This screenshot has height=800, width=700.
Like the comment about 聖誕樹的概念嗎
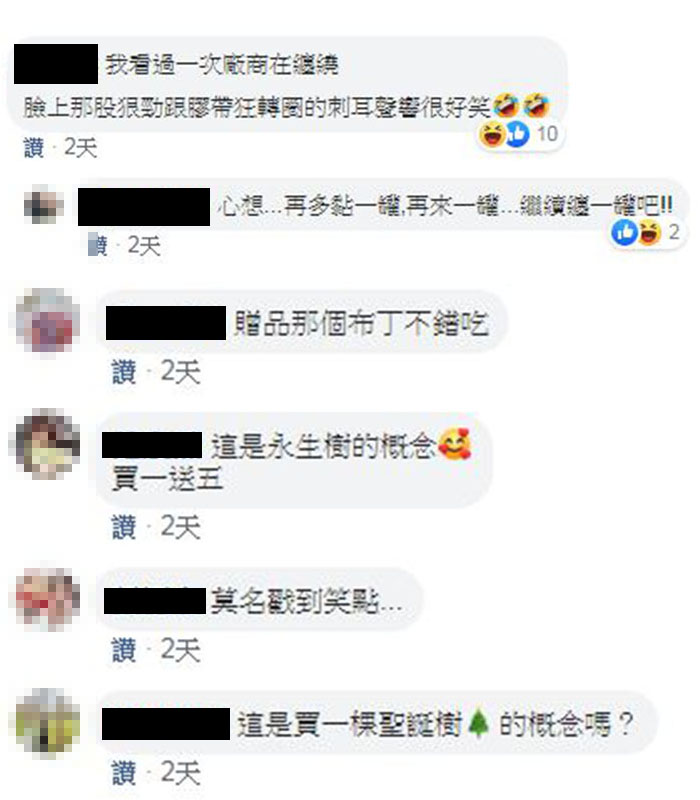click(x=124, y=772)
